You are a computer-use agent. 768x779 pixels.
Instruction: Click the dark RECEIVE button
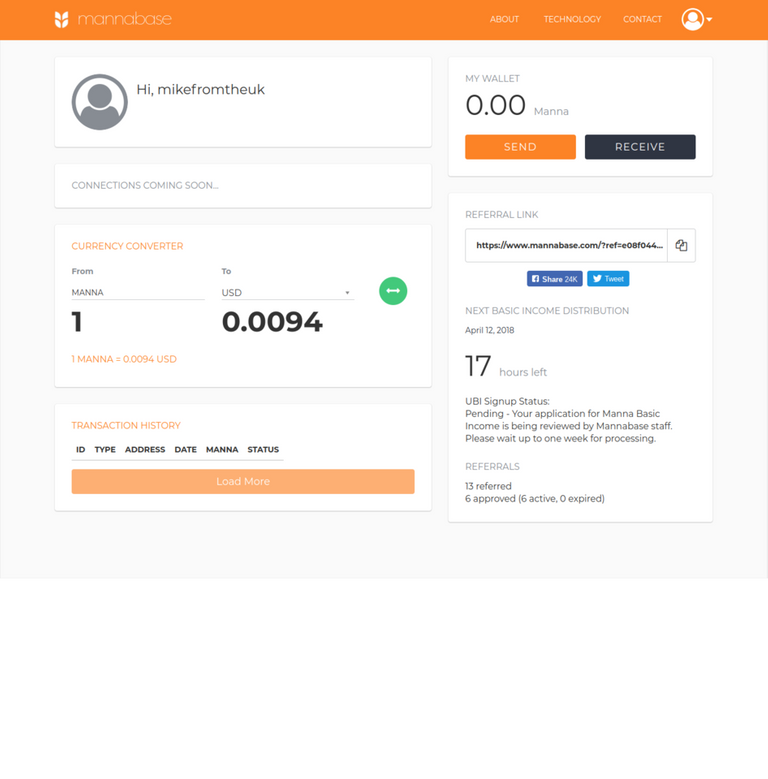coord(640,147)
